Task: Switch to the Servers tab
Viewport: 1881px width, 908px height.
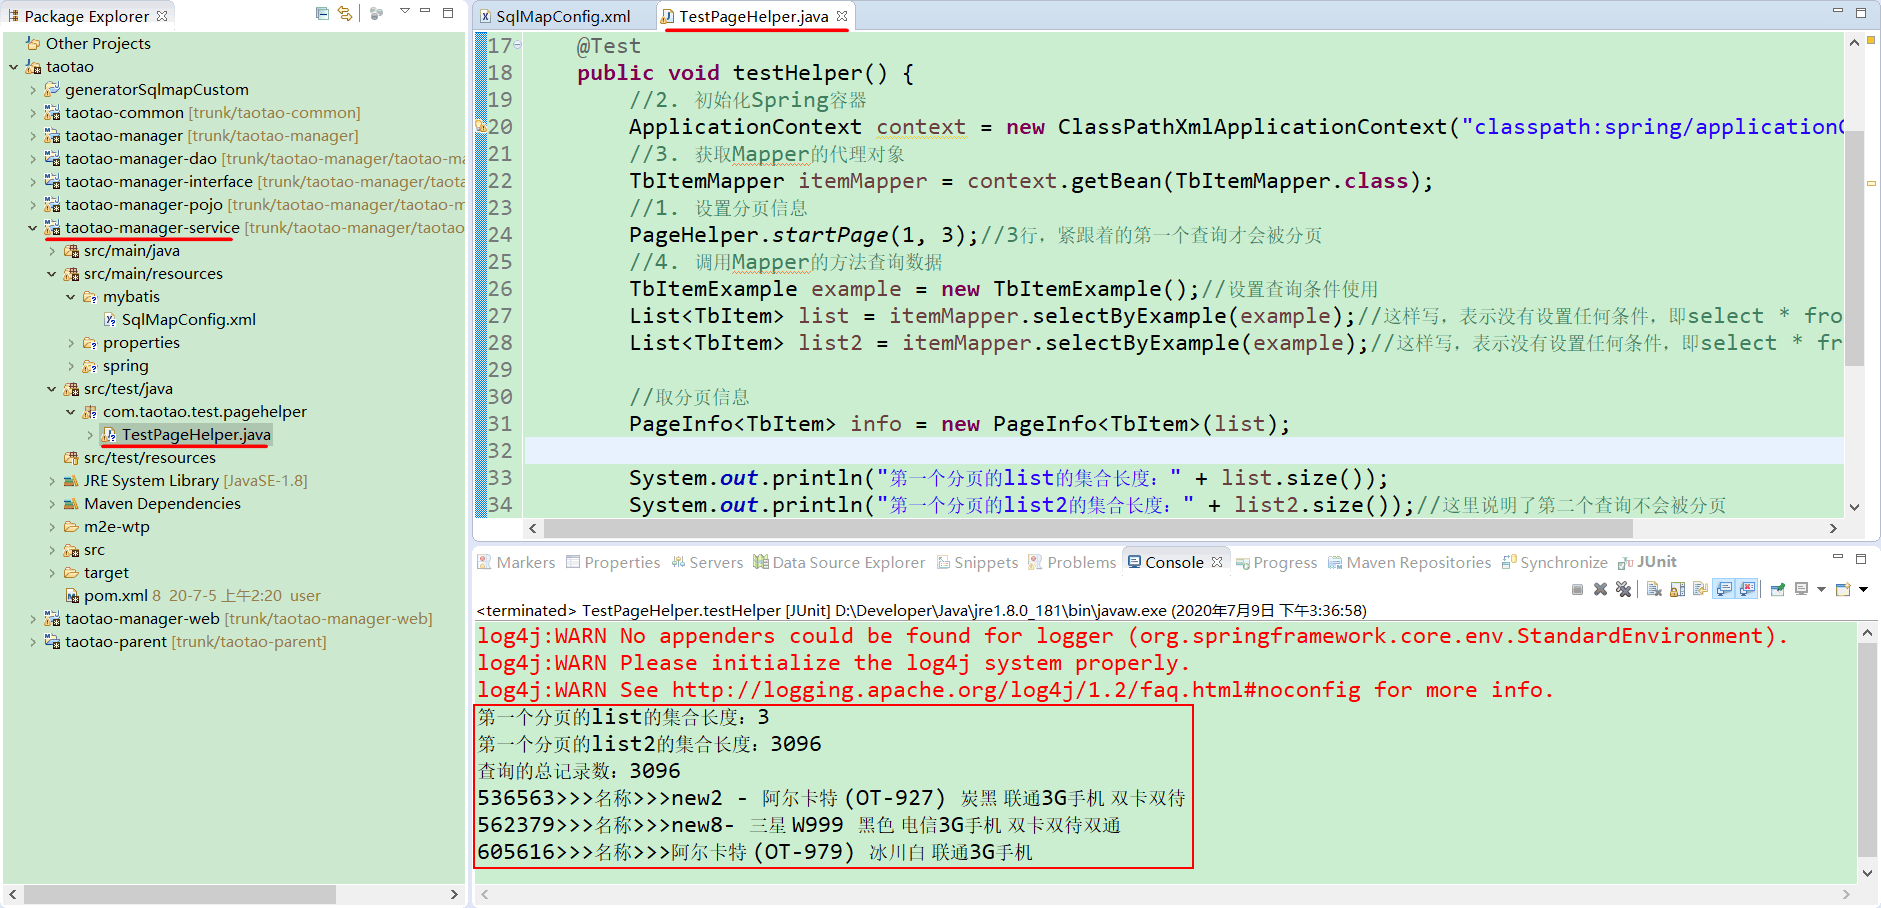Action: [707, 562]
